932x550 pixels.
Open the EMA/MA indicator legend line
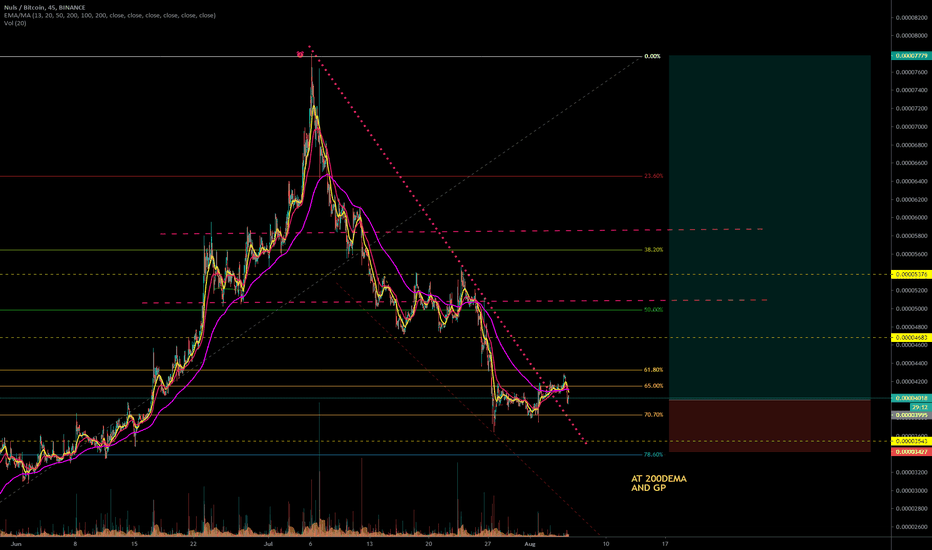[109, 15]
